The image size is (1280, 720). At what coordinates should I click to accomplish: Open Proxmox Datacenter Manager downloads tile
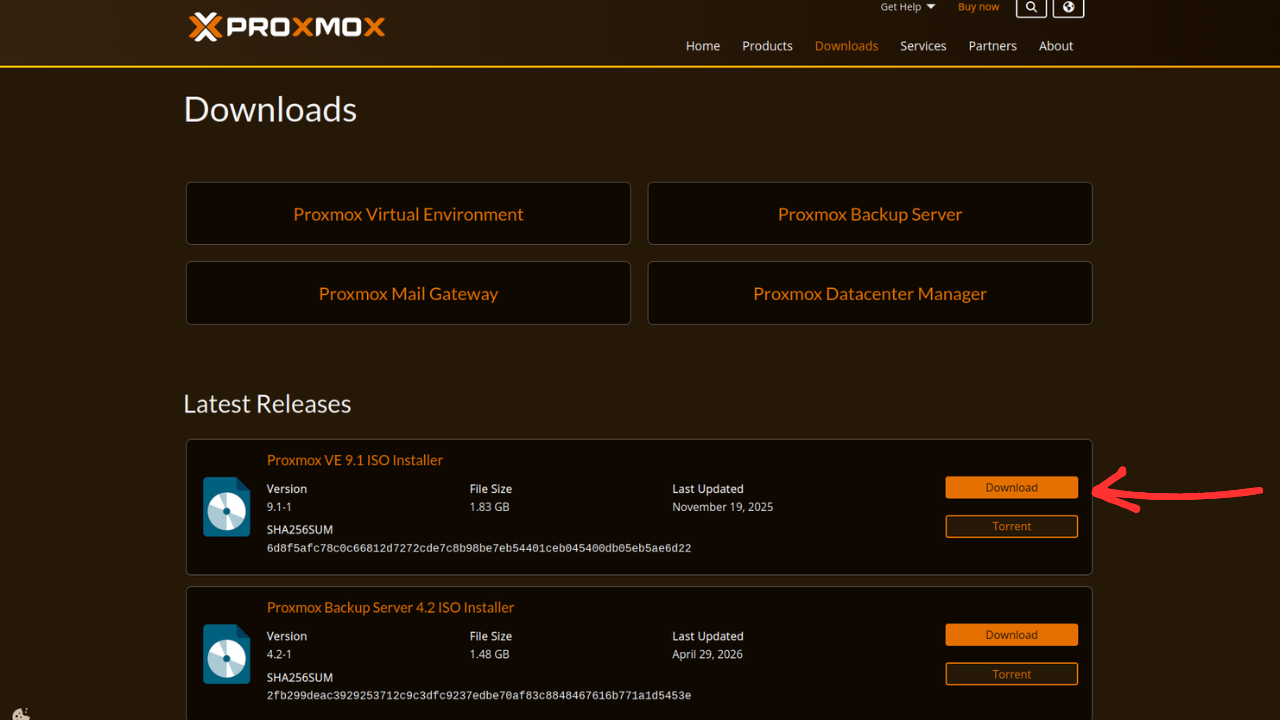coord(870,293)
